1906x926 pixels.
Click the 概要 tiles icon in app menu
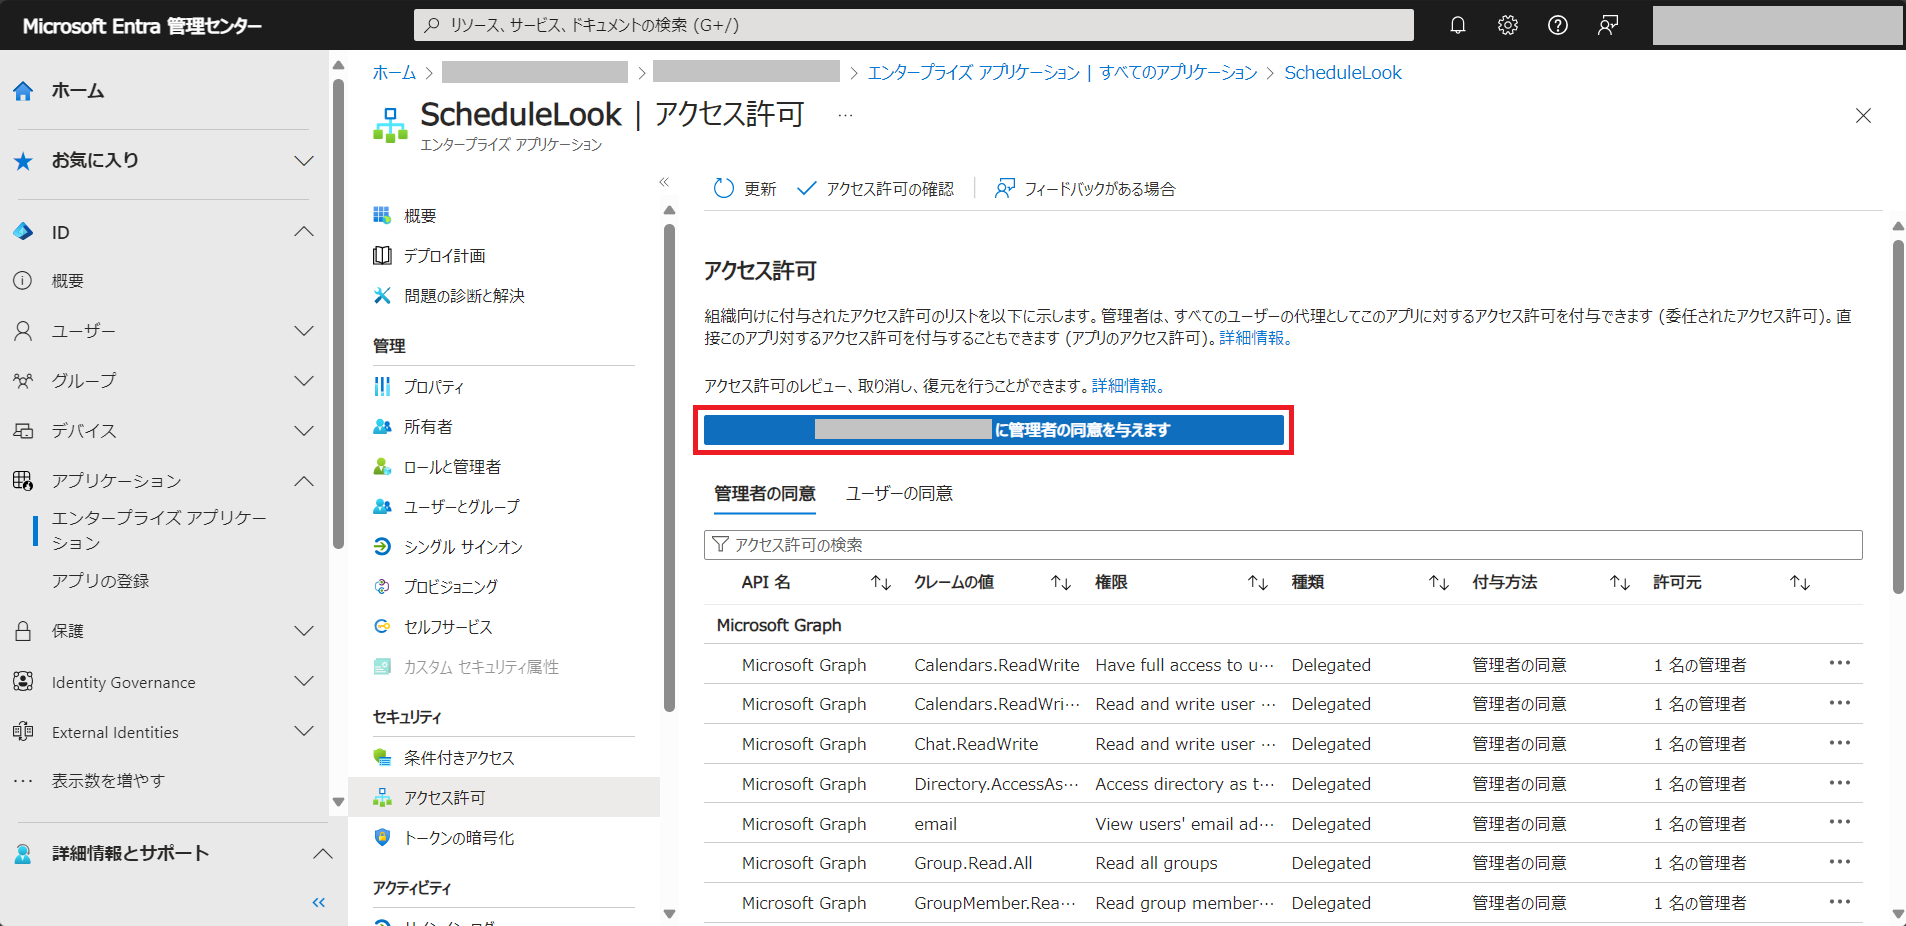(382, 216)
